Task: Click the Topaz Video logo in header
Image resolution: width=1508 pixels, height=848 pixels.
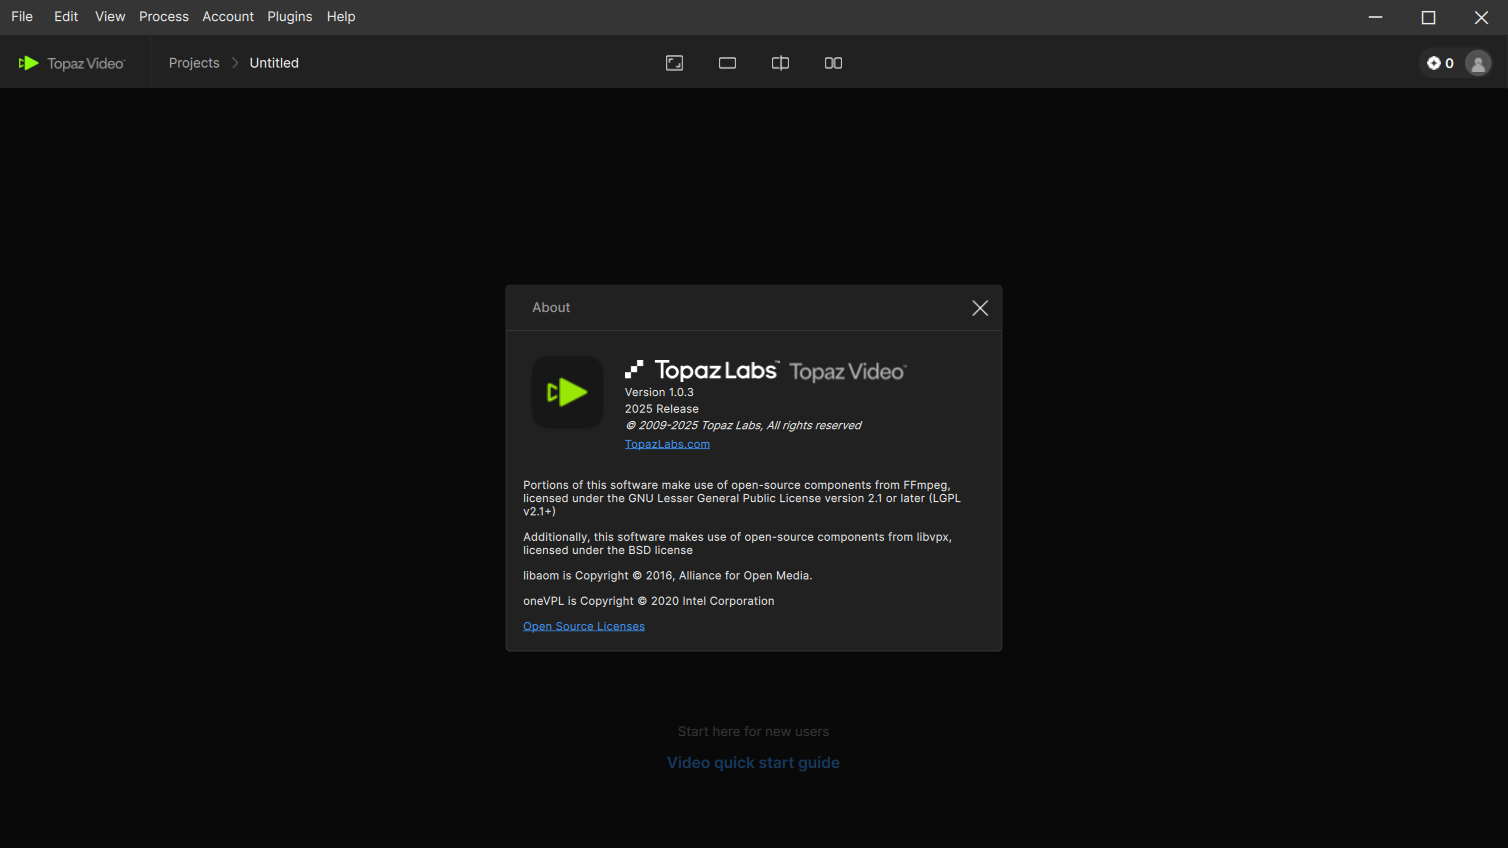Action: tap(72, 63)
